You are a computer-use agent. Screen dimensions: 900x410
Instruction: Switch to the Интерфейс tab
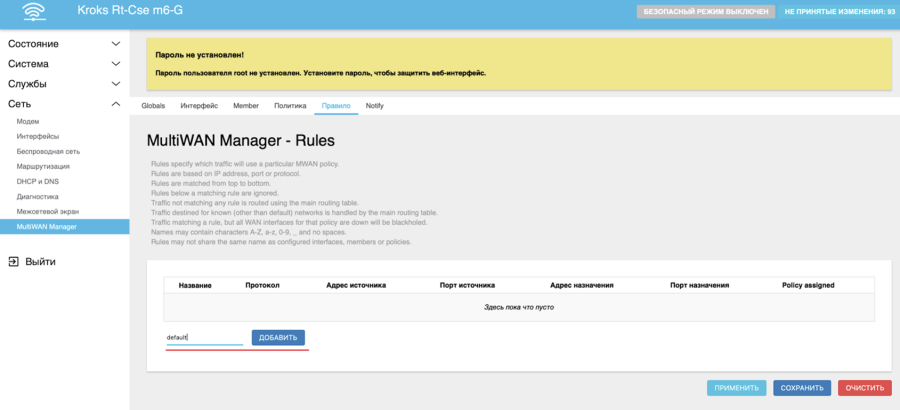coord(199,105)
